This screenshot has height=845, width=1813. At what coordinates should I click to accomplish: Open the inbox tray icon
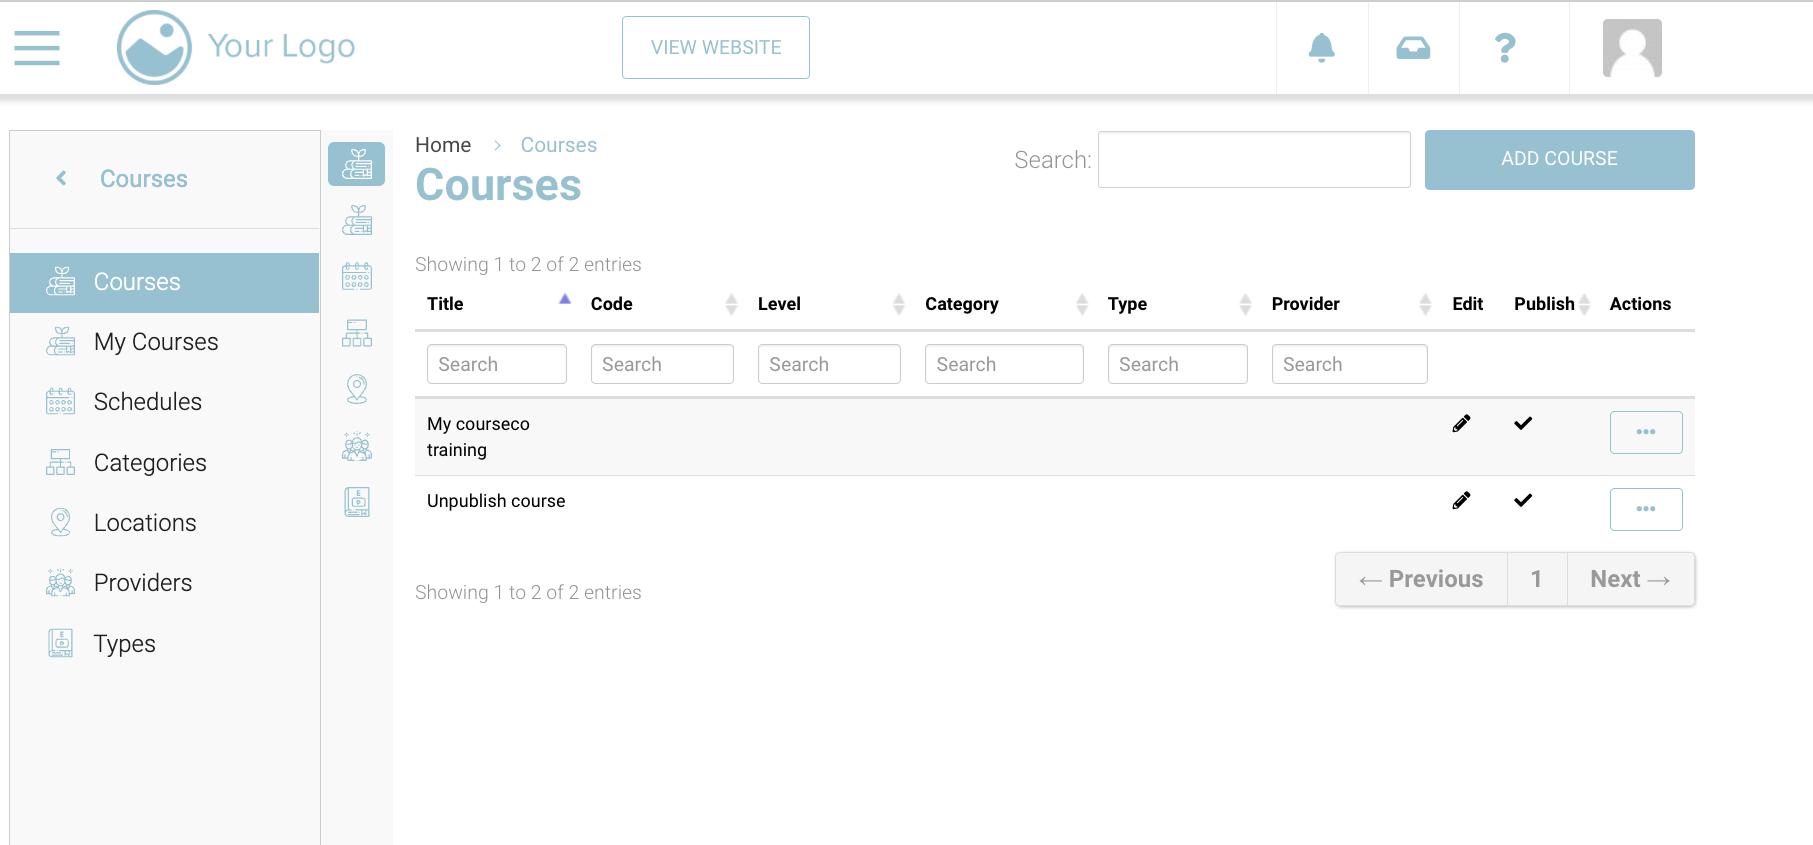tap(1412, 48)
